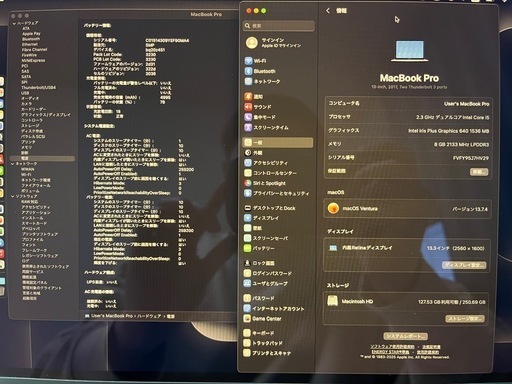Click the macOS Ventura version row
The image size is (512, 384).
coord(407,209)
